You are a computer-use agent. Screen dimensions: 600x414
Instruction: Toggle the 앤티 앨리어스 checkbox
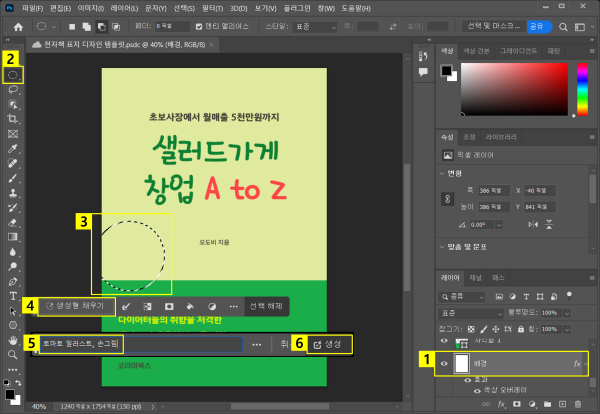coord(197,25)
